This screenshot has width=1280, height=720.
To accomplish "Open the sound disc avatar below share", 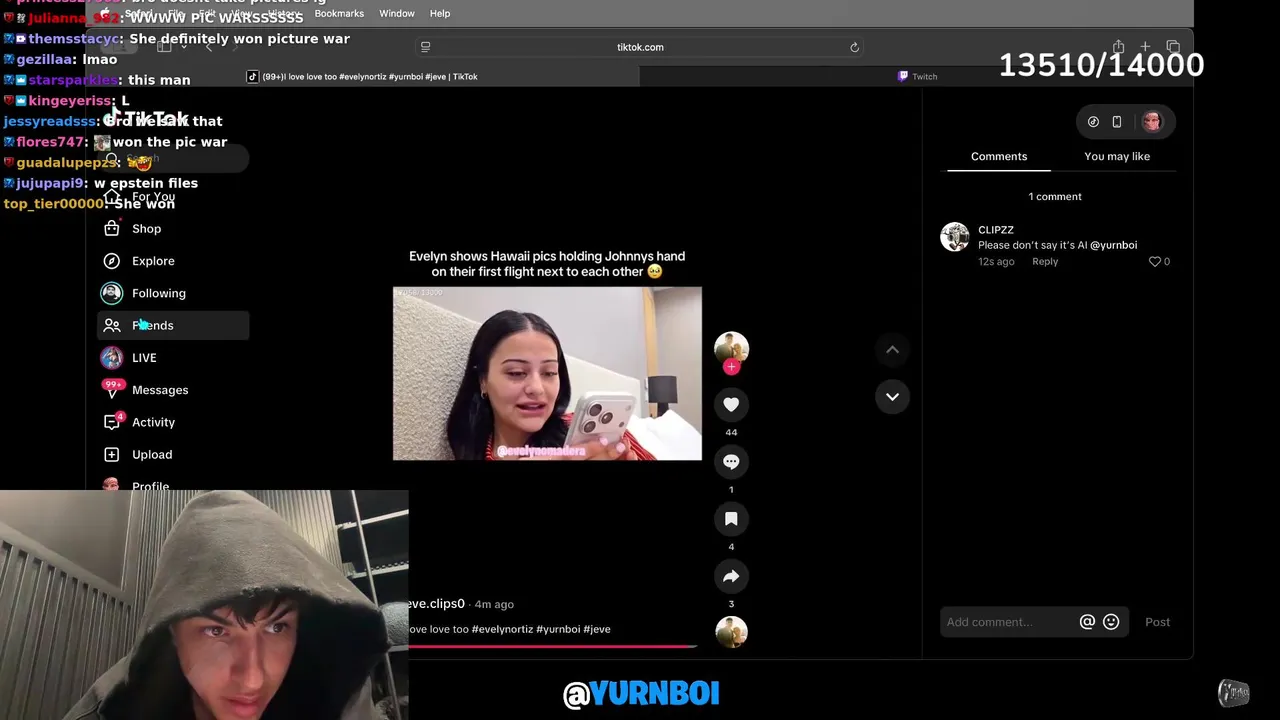I will coord(731,632).
